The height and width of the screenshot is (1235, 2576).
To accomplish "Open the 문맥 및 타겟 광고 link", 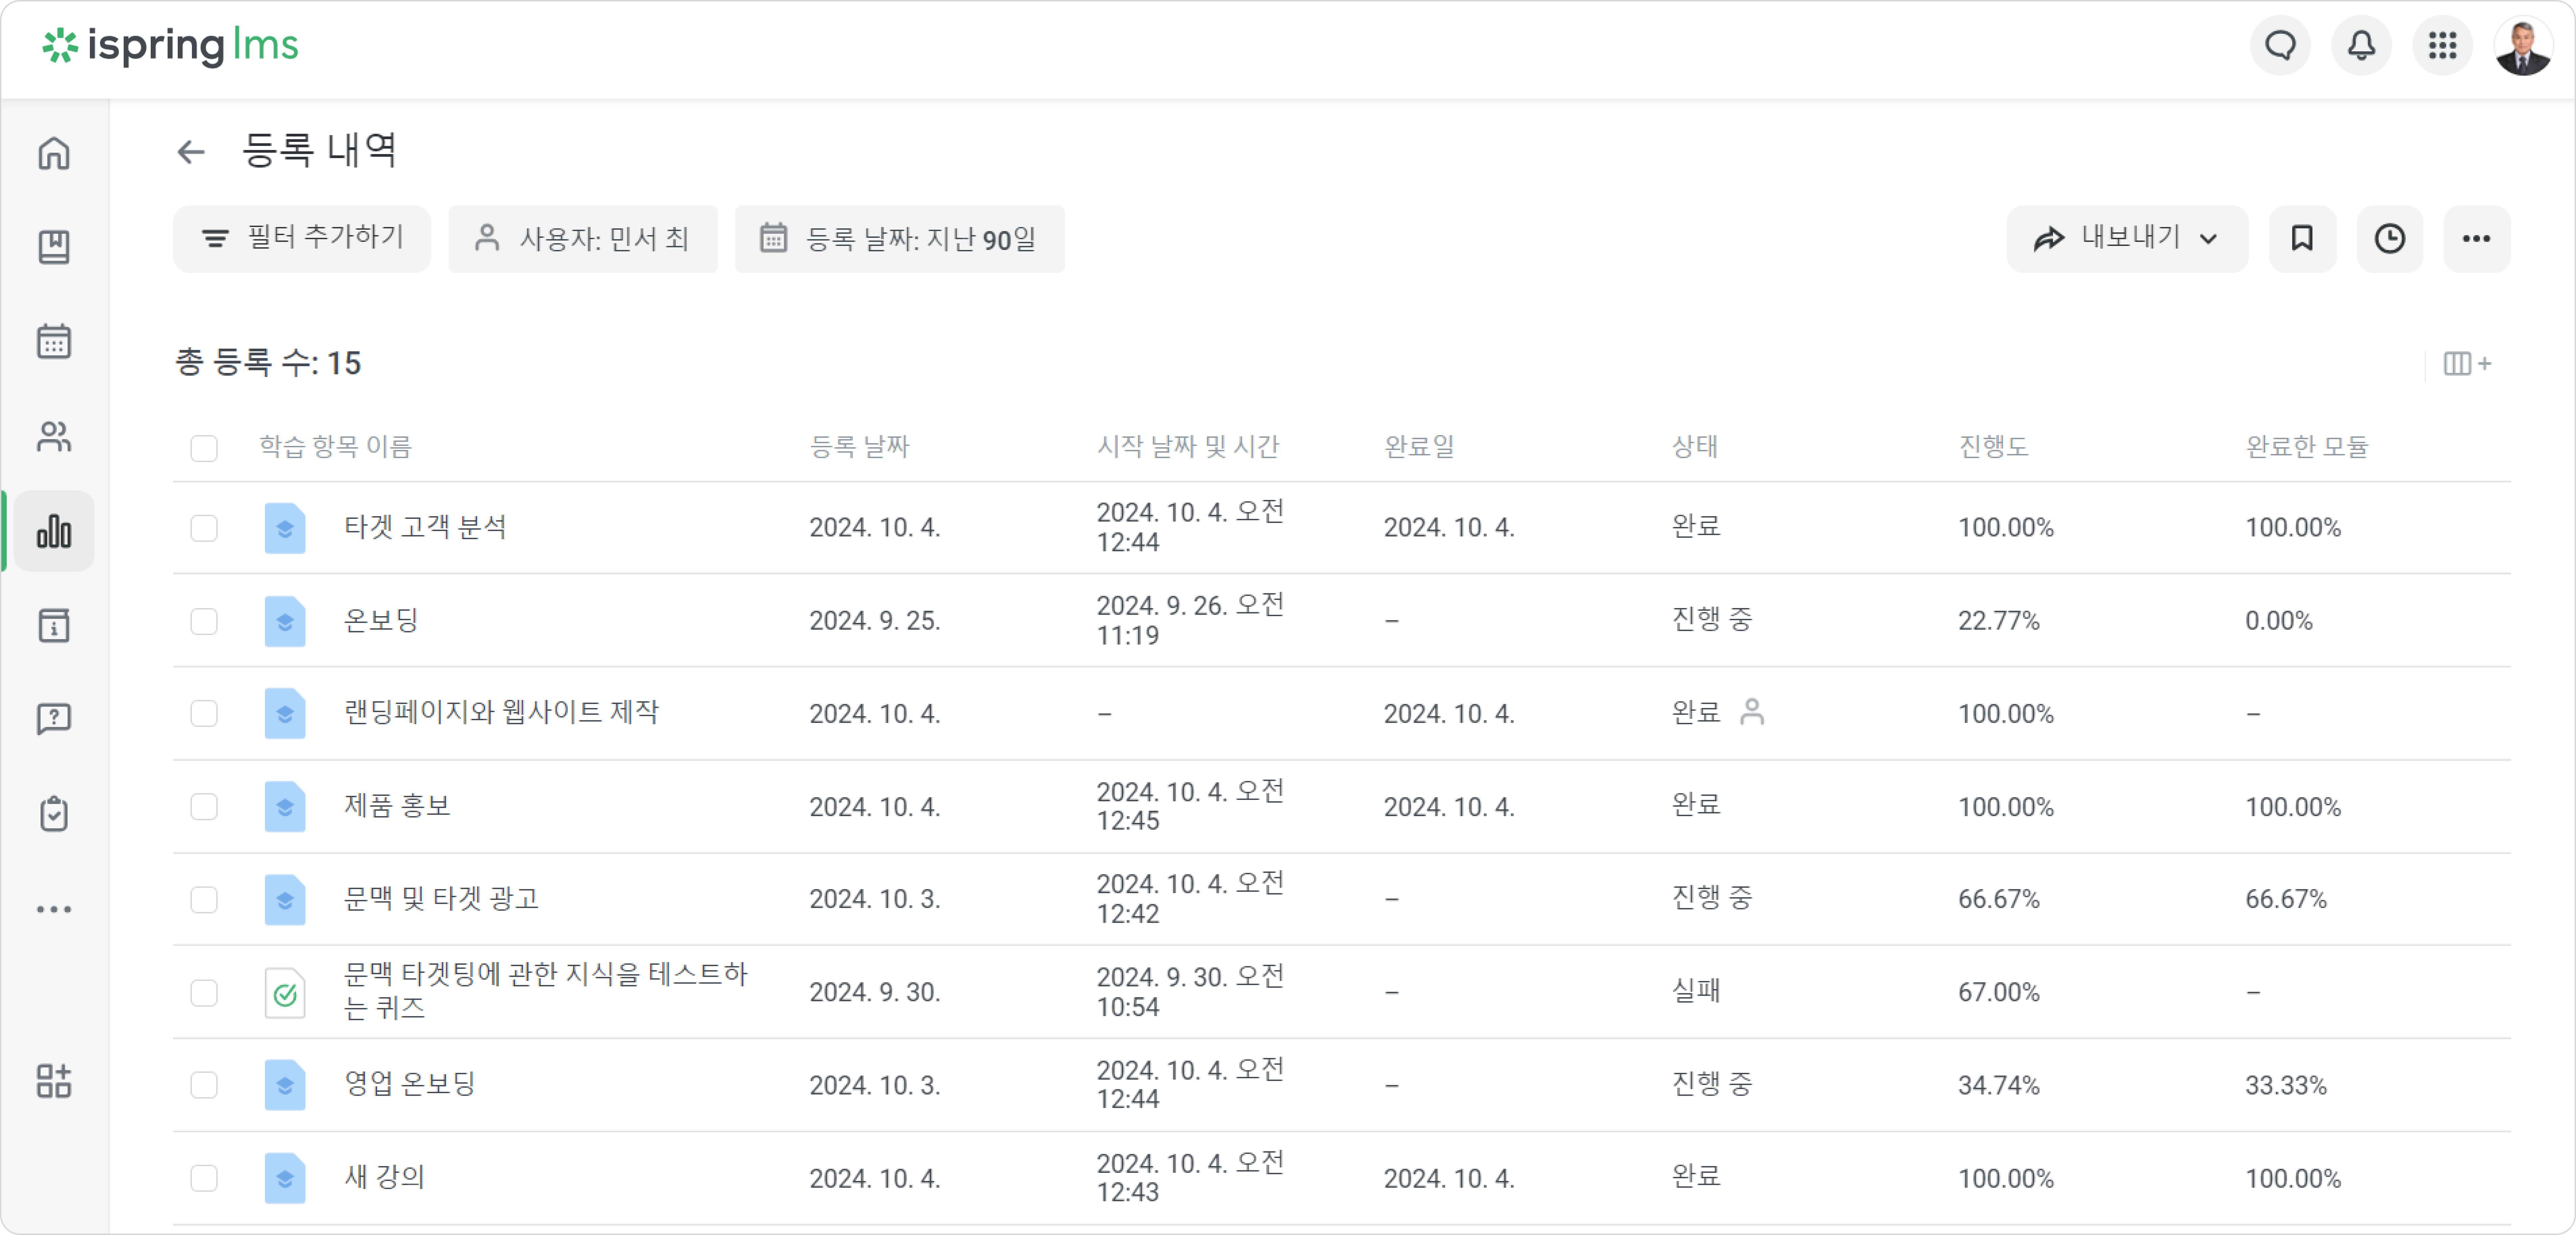I will point(441,898).
